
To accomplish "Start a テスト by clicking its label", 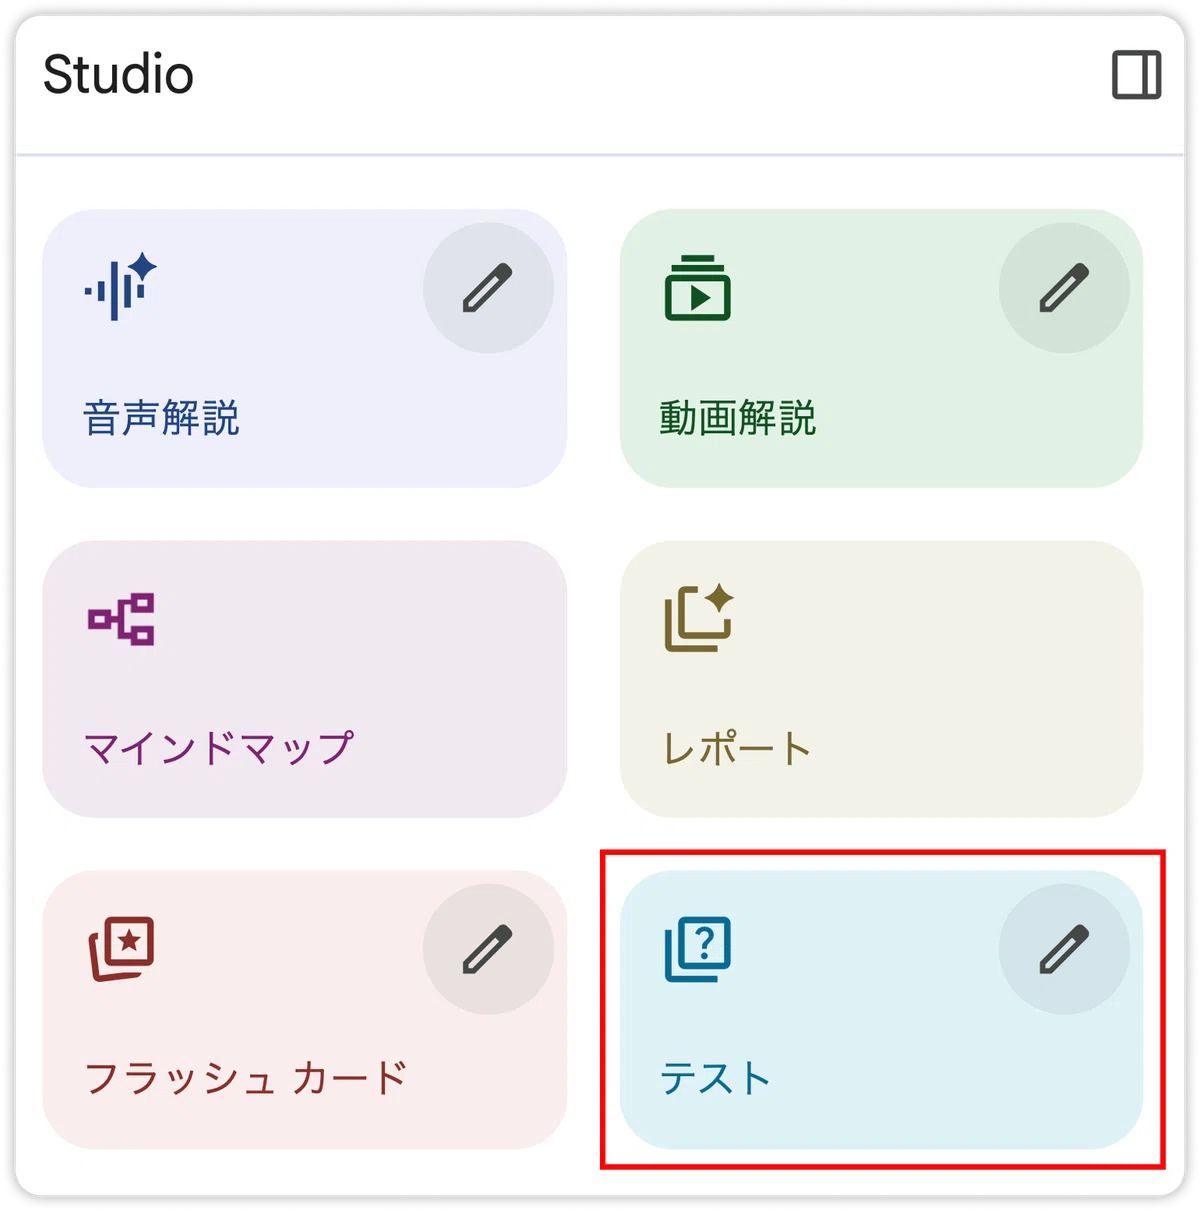I will point(715,1078).
